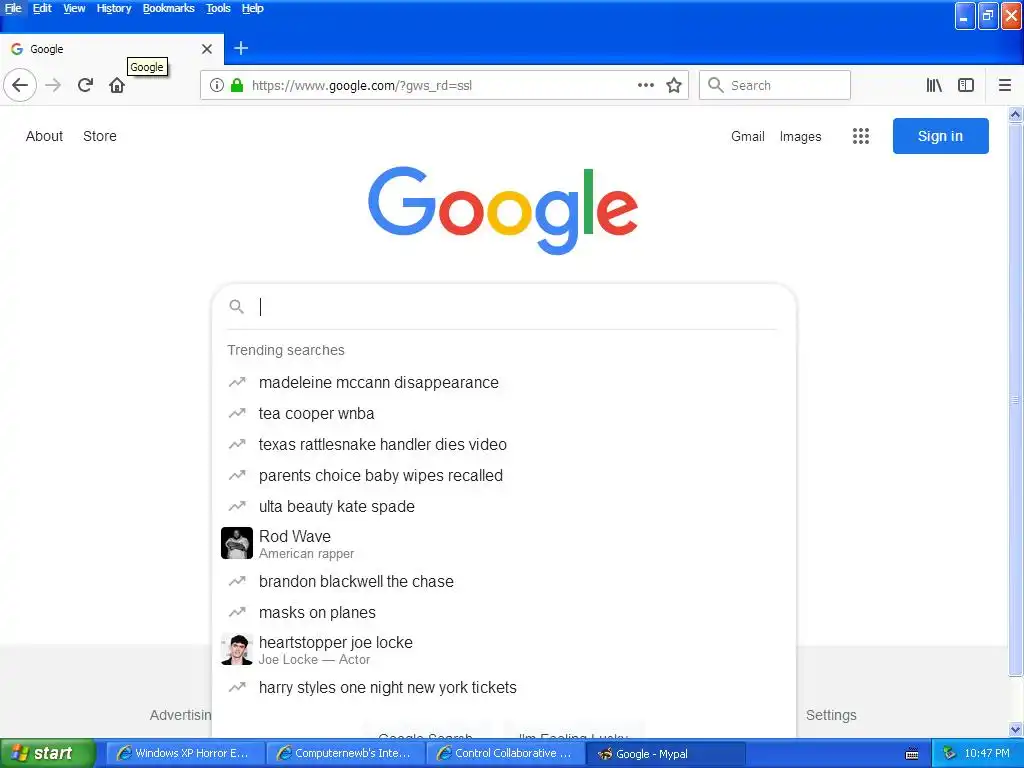Open the browser home page icon
This screenshot has width=1024, height=768.
click(117, 85)
